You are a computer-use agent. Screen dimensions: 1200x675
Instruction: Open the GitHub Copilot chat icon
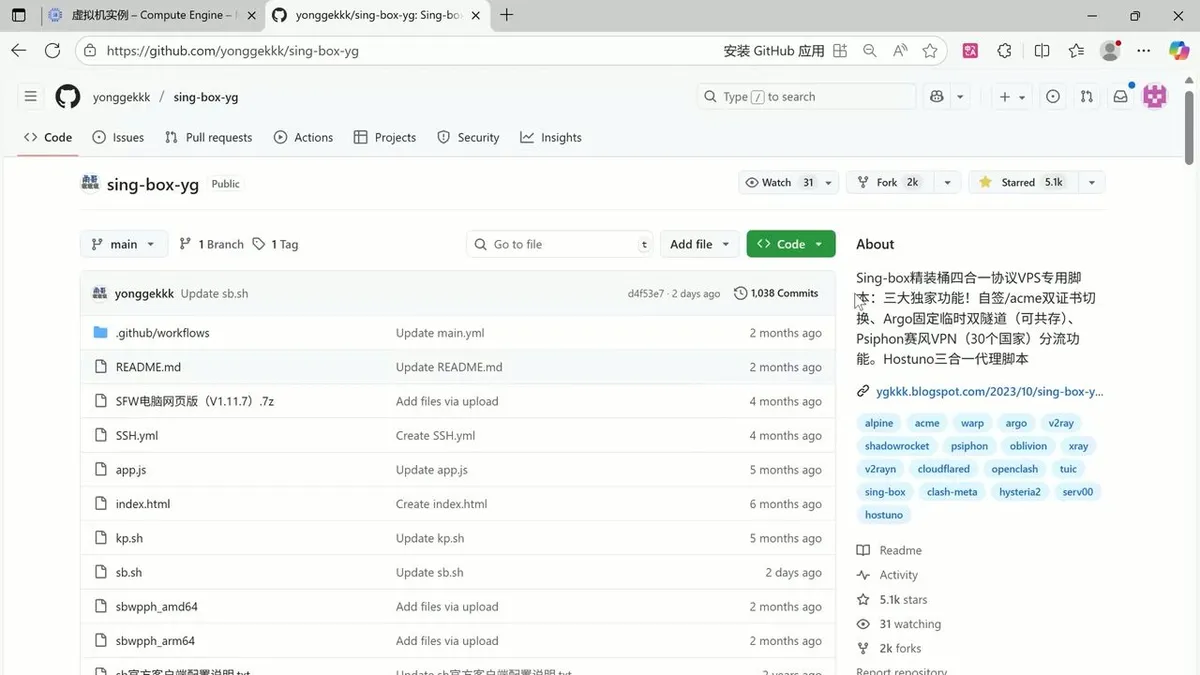coord(937,97)
